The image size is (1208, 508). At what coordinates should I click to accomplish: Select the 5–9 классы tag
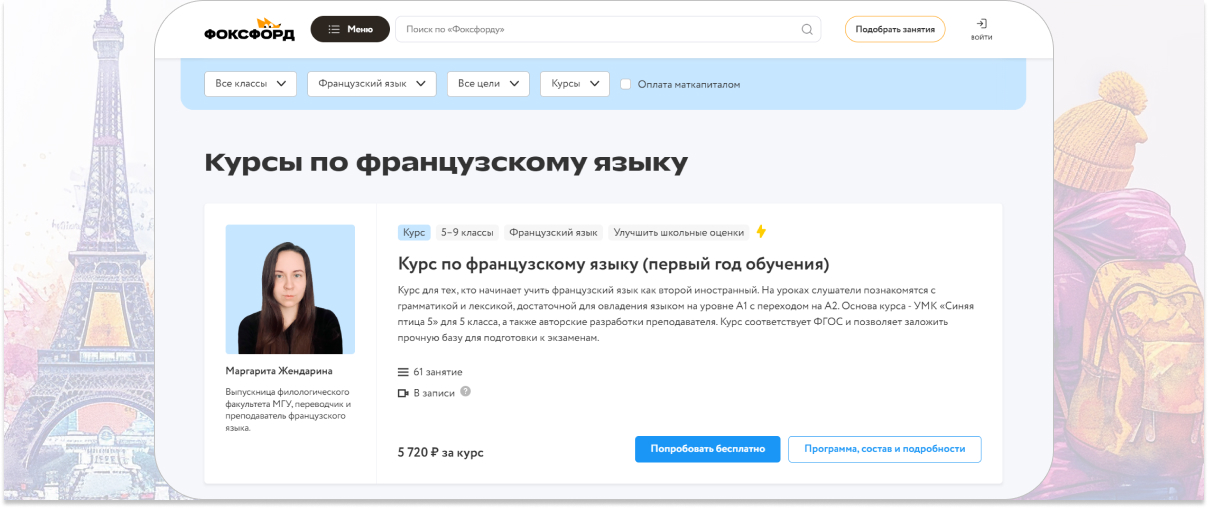point(467,232)
